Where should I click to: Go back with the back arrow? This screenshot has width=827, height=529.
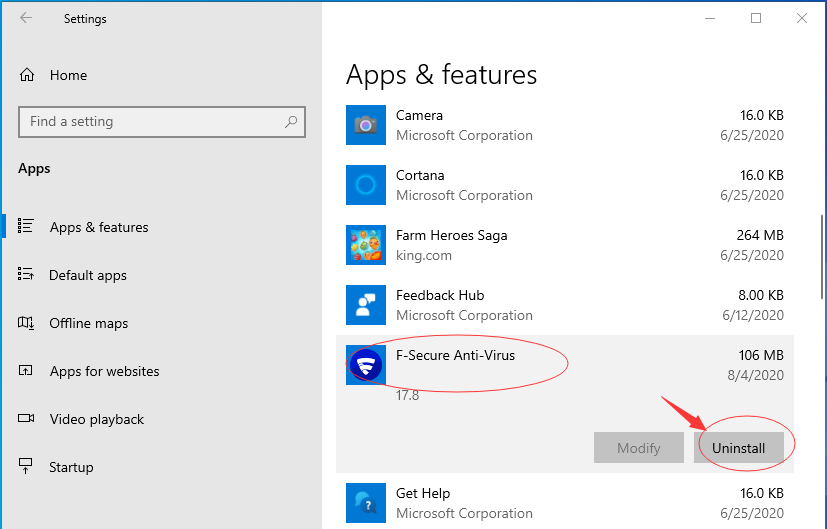coord(26,18)
